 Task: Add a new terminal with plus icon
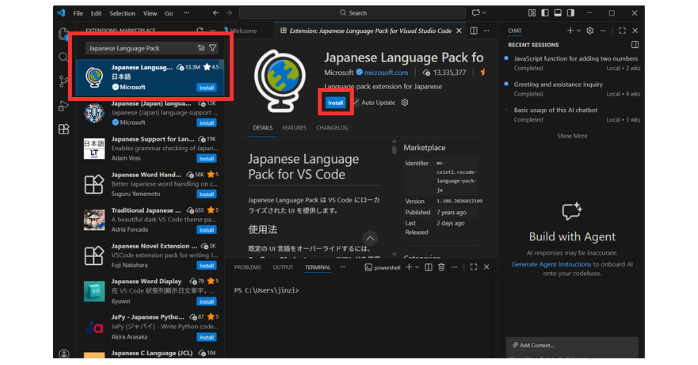pyautogui.click(x=409, y=267)
